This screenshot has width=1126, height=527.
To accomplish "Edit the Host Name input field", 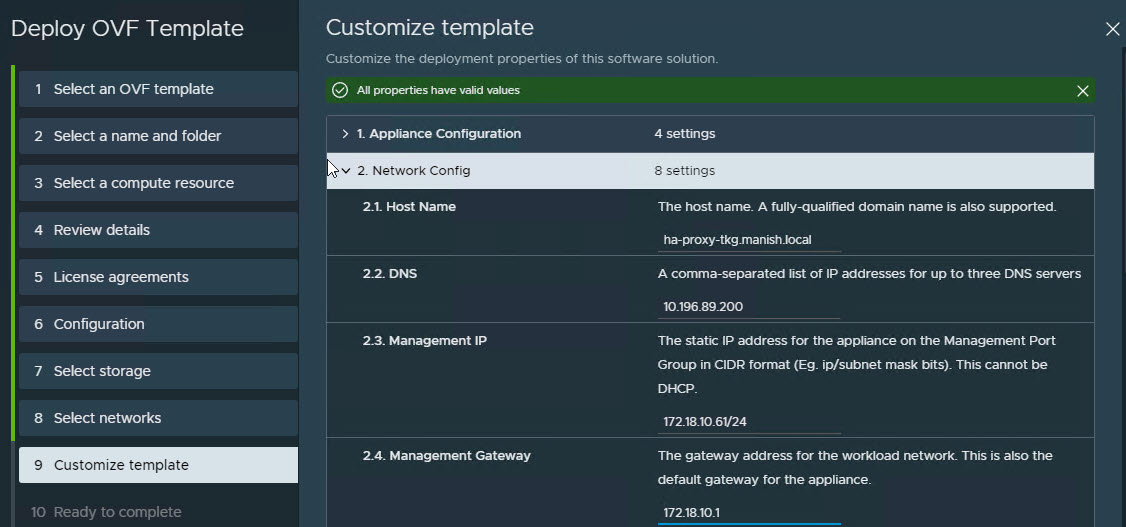I will pos(748,240).
